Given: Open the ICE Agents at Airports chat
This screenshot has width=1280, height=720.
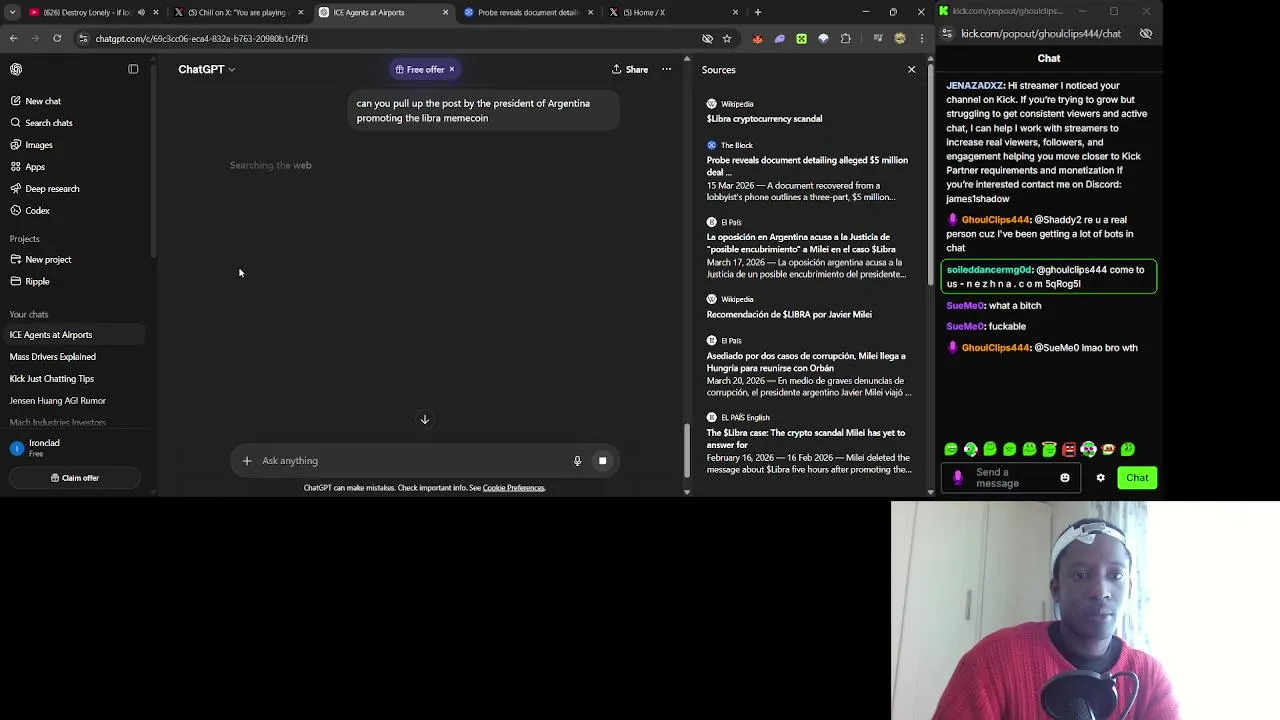Looking at the screenshot, I should [74, 335].
